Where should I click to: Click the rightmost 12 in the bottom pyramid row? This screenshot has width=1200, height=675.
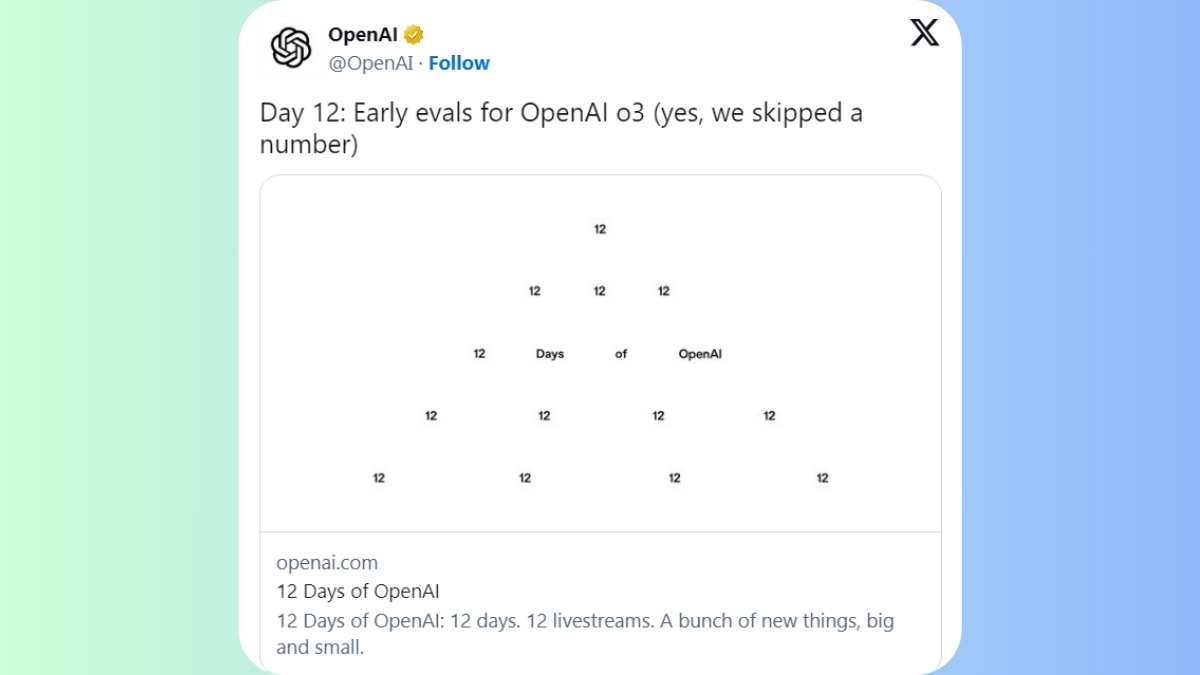coord(822,478)
